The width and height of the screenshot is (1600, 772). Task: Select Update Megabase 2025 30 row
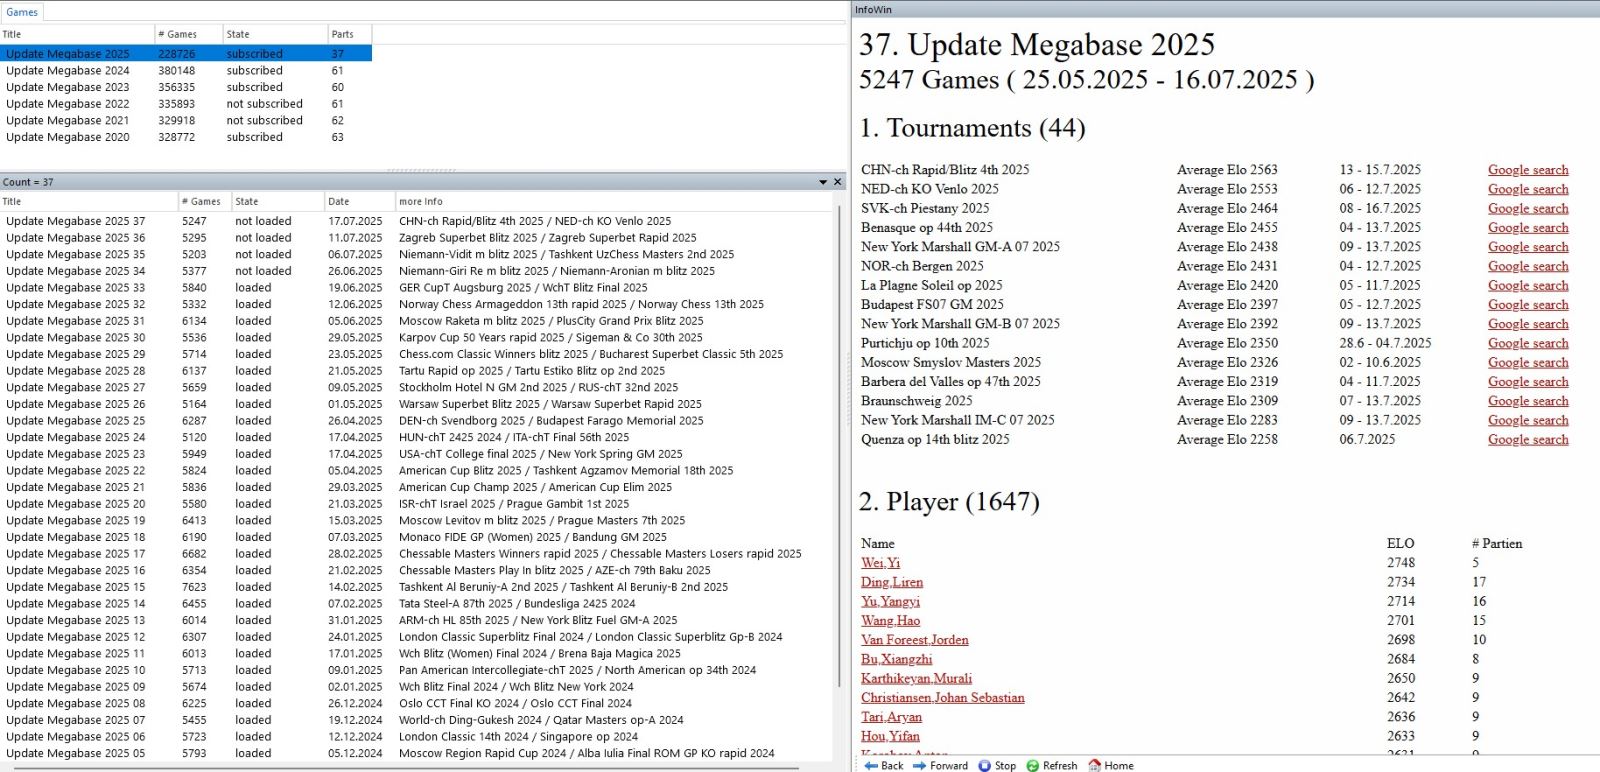click(416, 337)
